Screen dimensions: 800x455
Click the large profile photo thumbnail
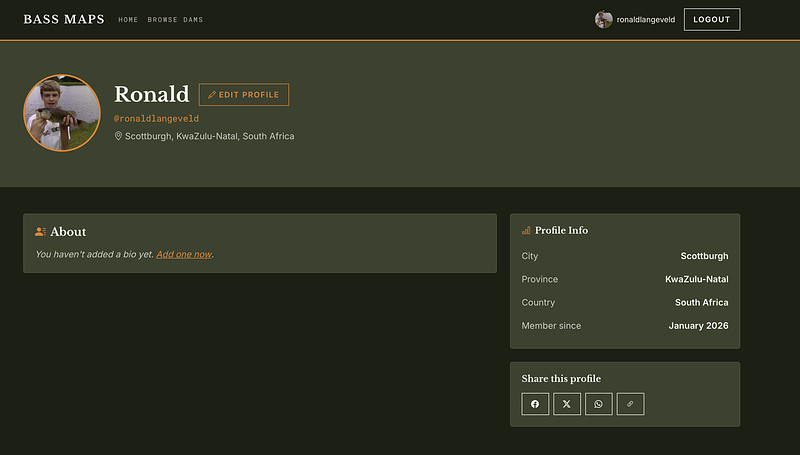pyautogui.click(x=62, y=113)
